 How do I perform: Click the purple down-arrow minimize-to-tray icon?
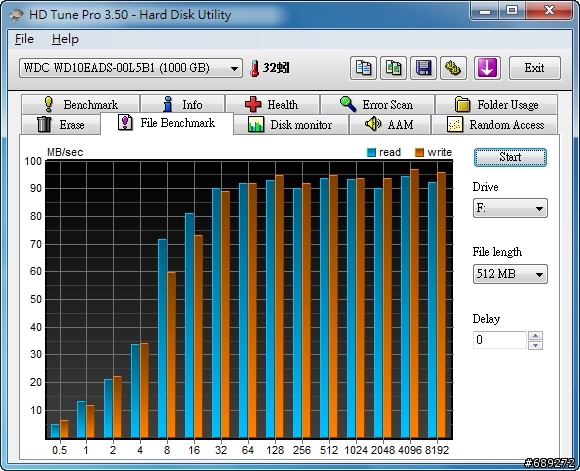pos(487,68)
